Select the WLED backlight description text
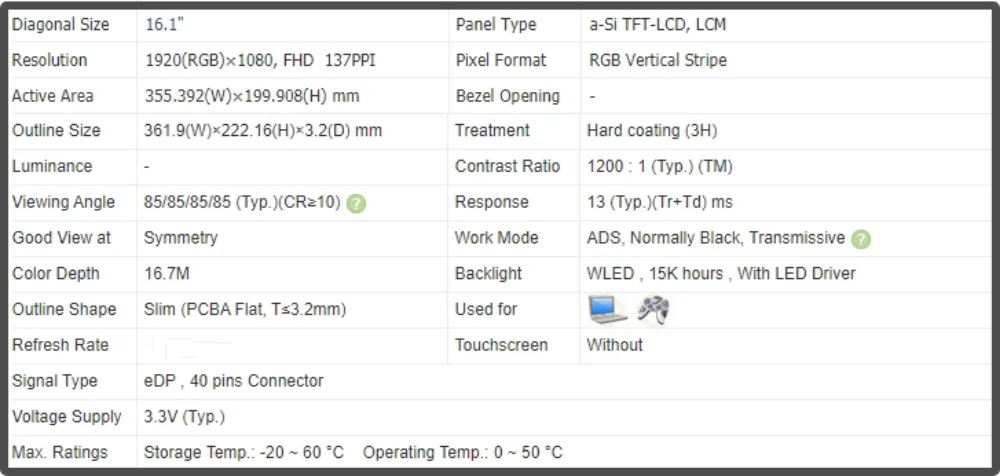The image size is (1000, 476). click(721, 274)
